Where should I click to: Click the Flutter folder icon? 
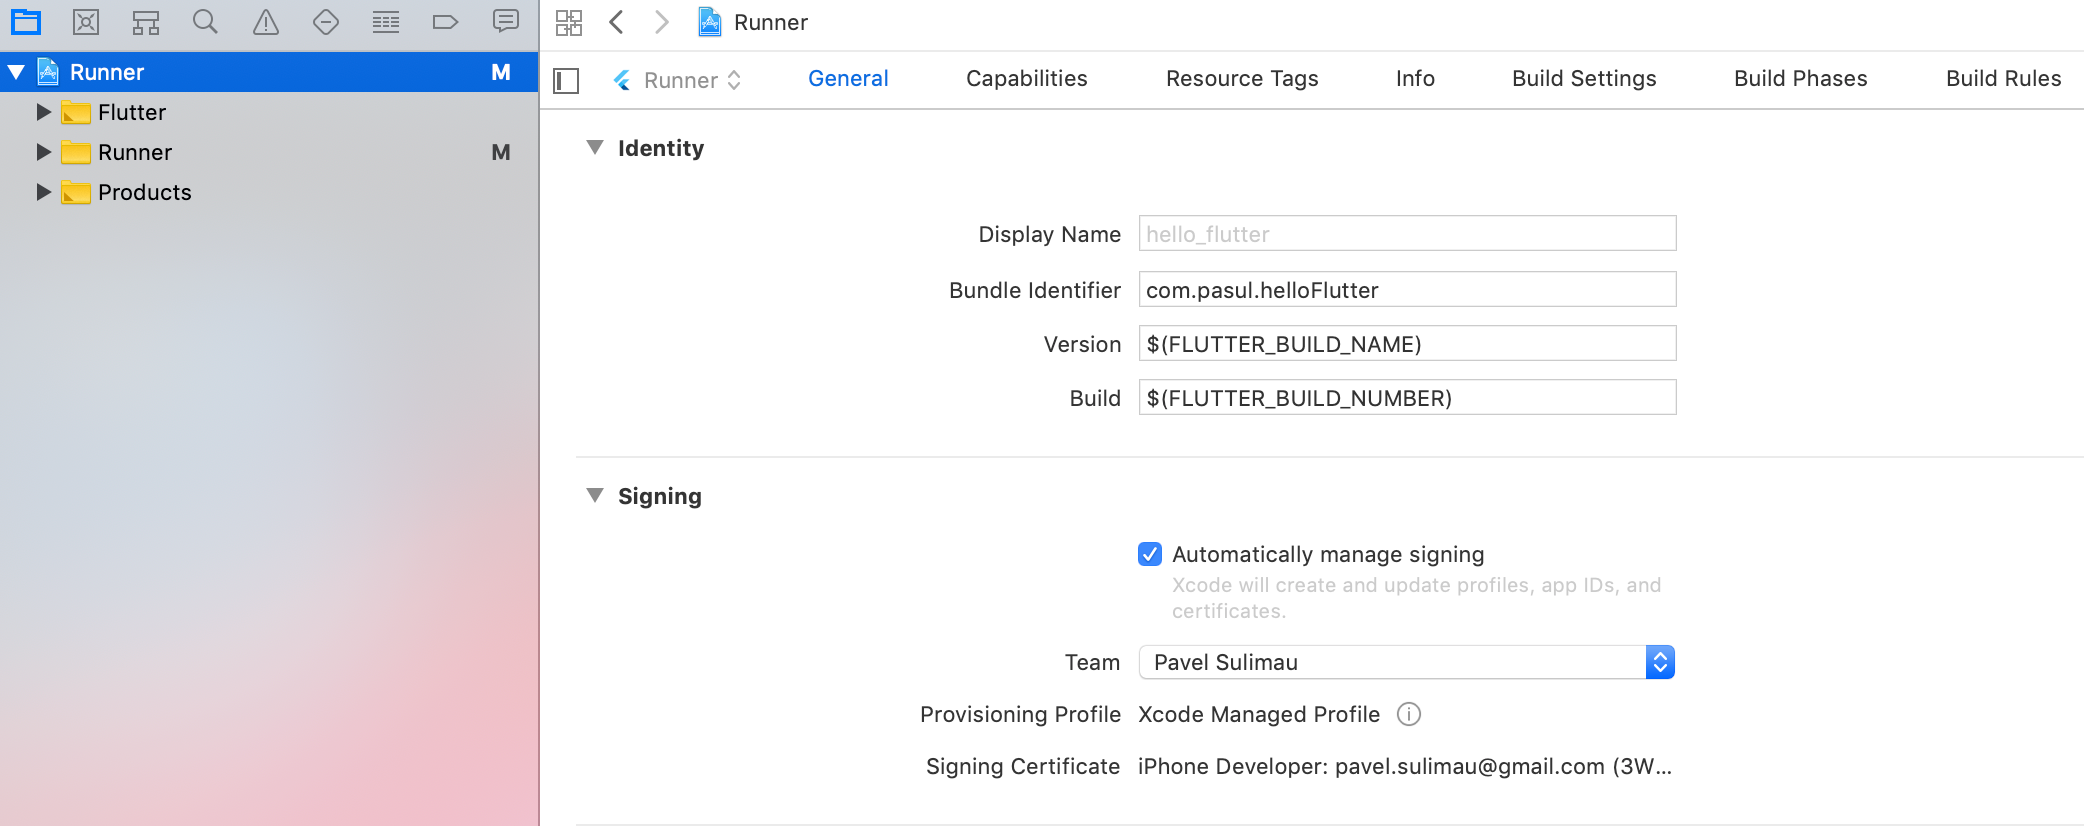coord(76,112)
